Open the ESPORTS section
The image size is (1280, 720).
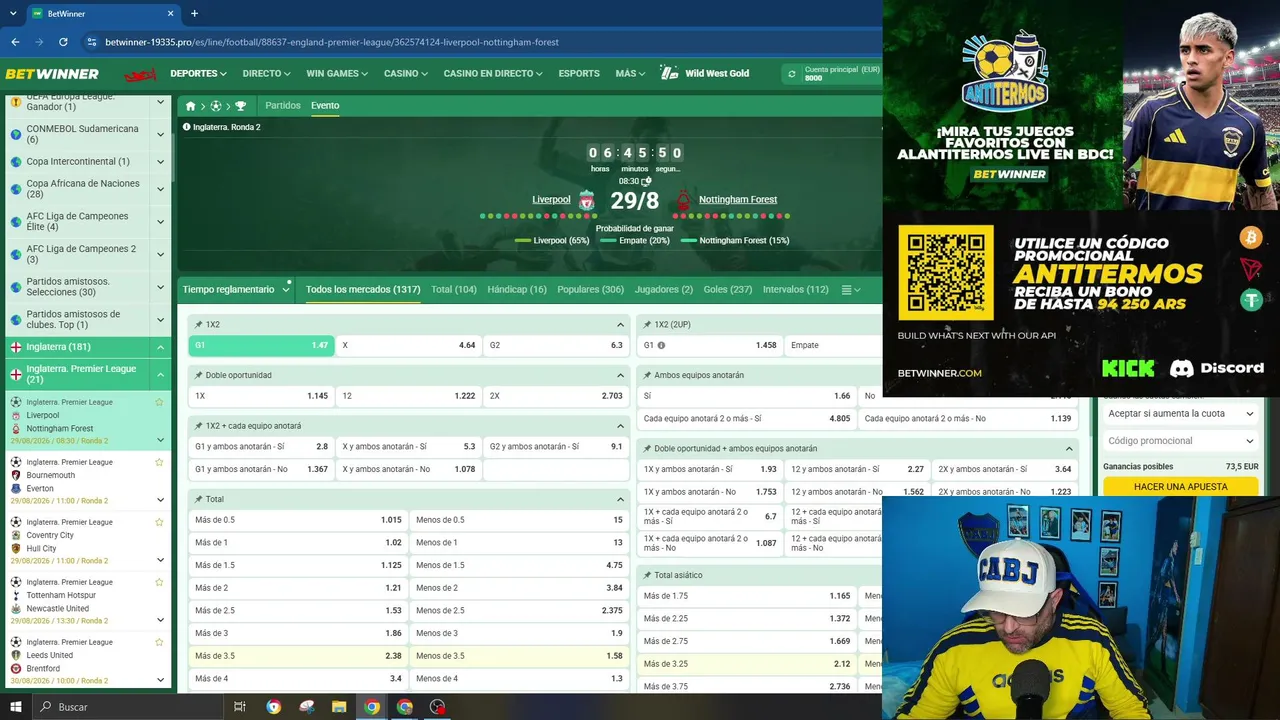point(579,74)
